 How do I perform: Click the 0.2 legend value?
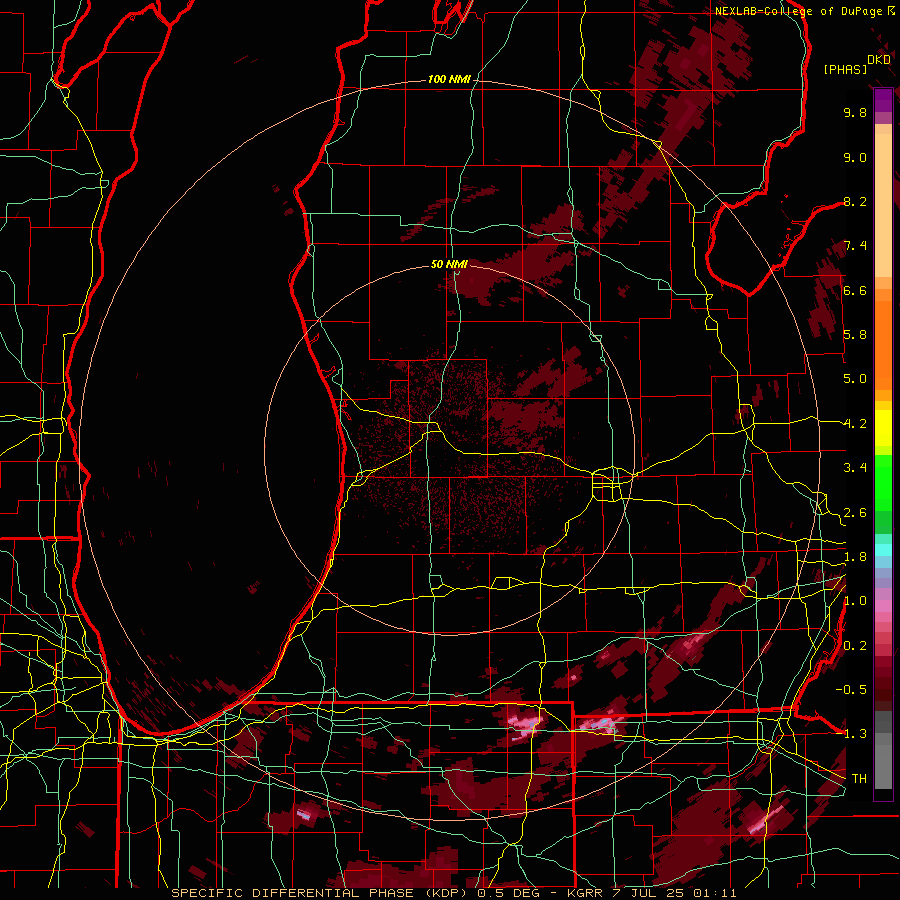[x=855, y=646]
